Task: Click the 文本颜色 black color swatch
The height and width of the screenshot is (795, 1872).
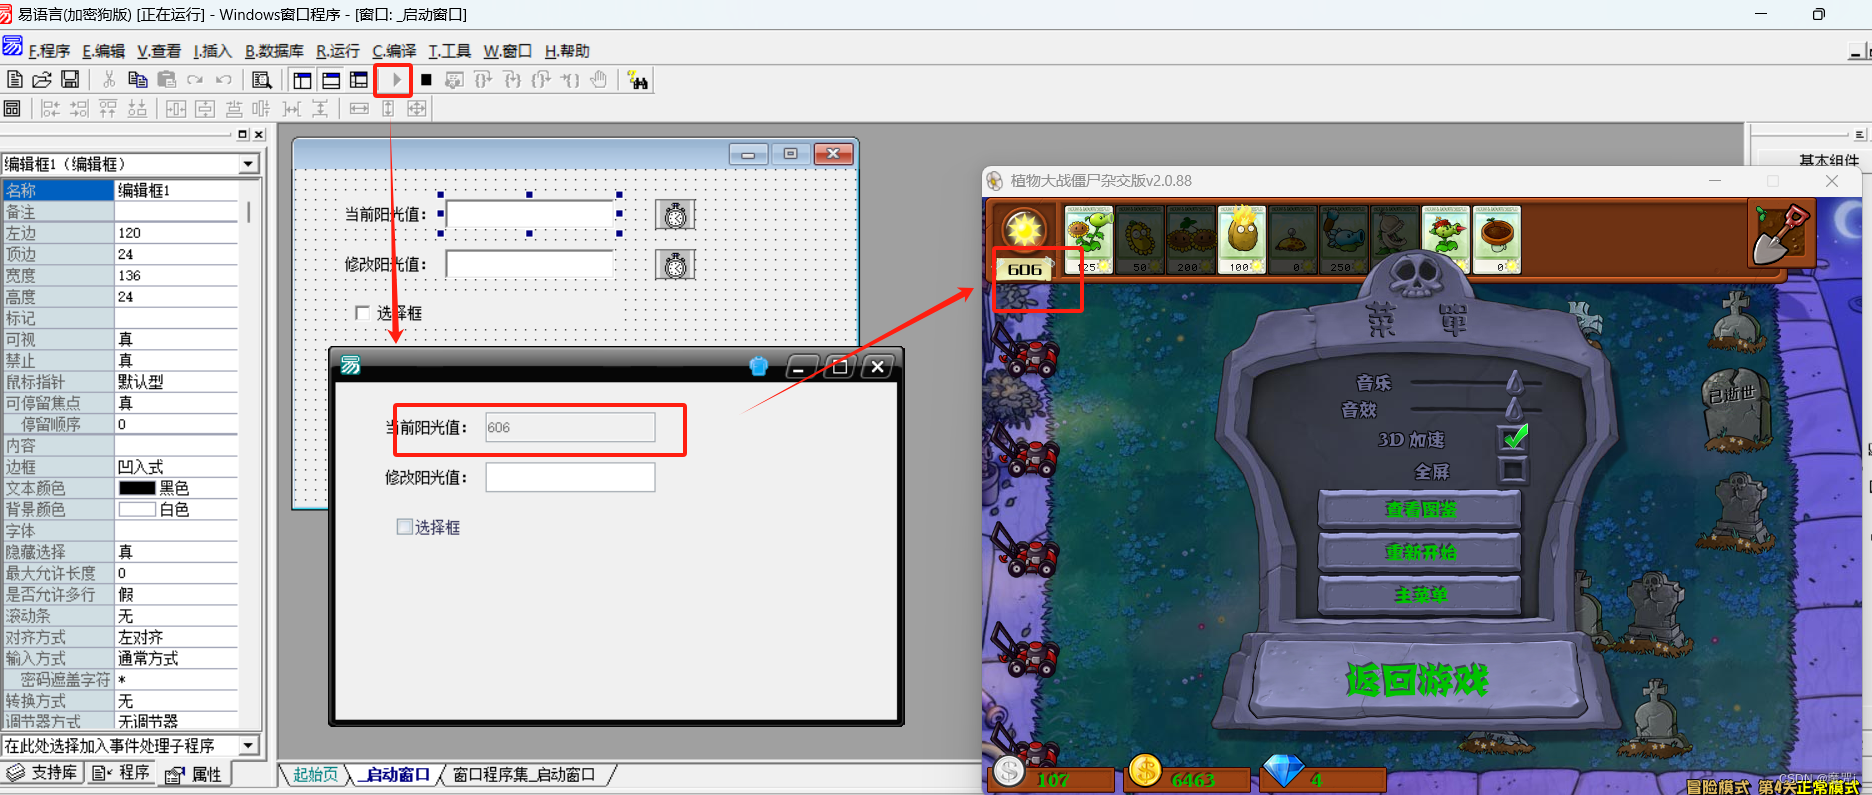Action: [x=137, y=488]
